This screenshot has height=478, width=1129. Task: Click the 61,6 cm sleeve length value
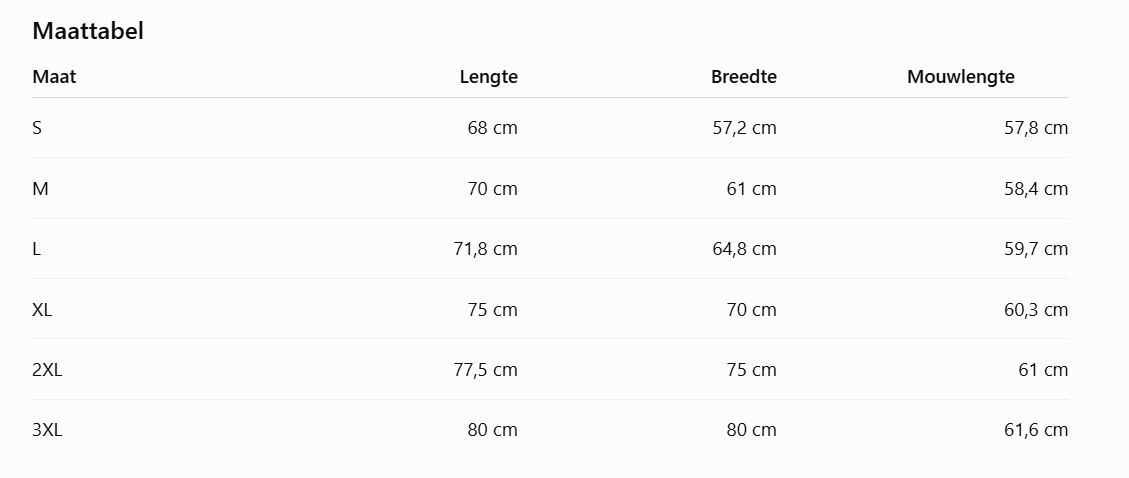pyautogui.click(x=1036, y=430)
